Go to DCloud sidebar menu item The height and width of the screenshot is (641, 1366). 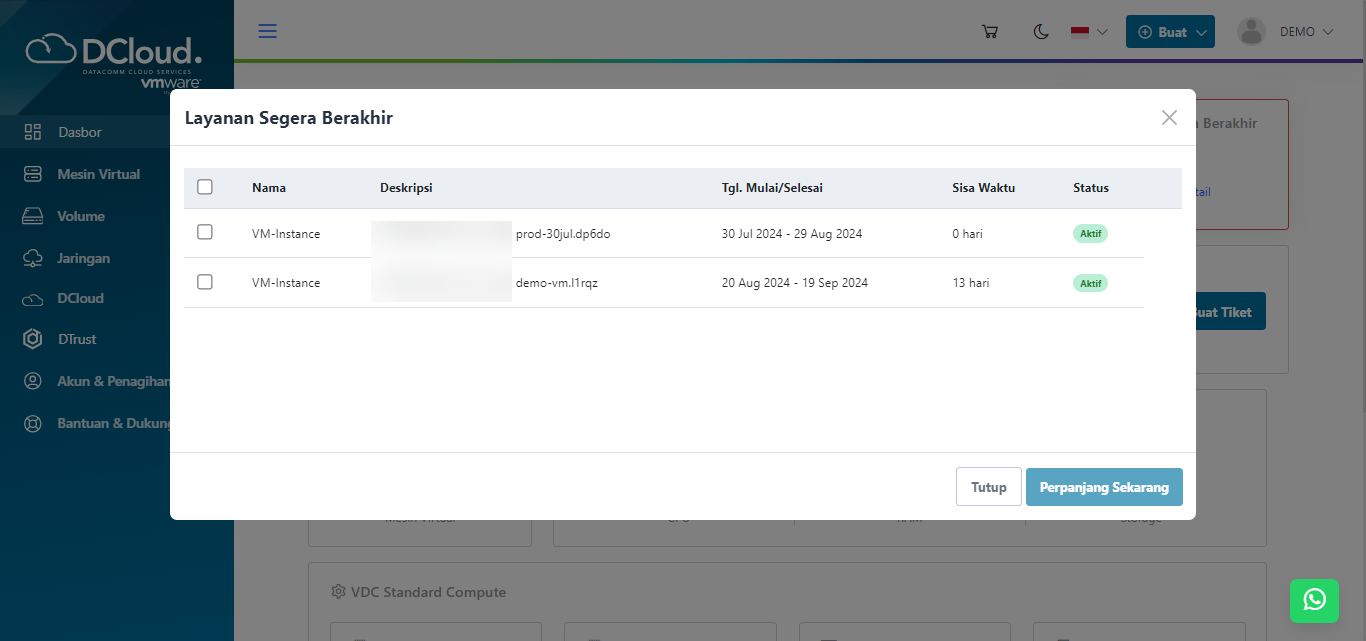click(80, 298)
